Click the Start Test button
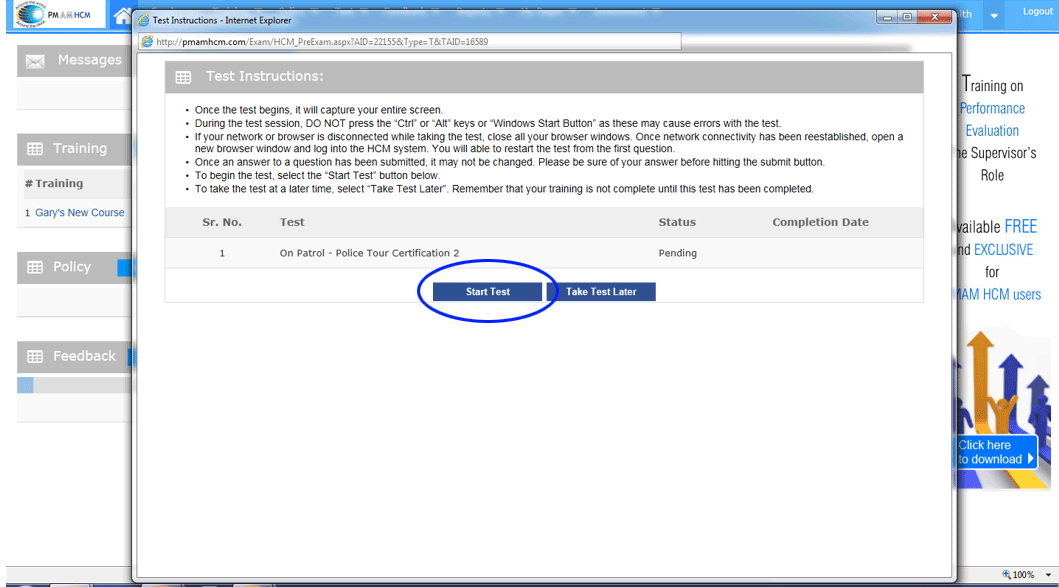The width and height of the screenshot is (1059, 587). click(x=487, y=292)
